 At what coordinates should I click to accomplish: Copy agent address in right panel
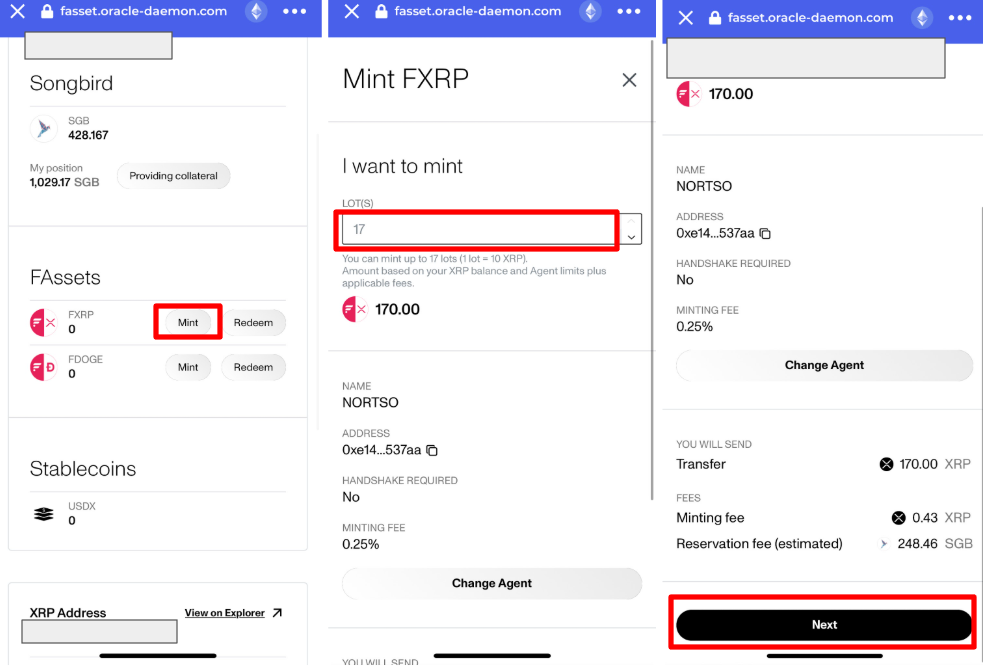765,233
